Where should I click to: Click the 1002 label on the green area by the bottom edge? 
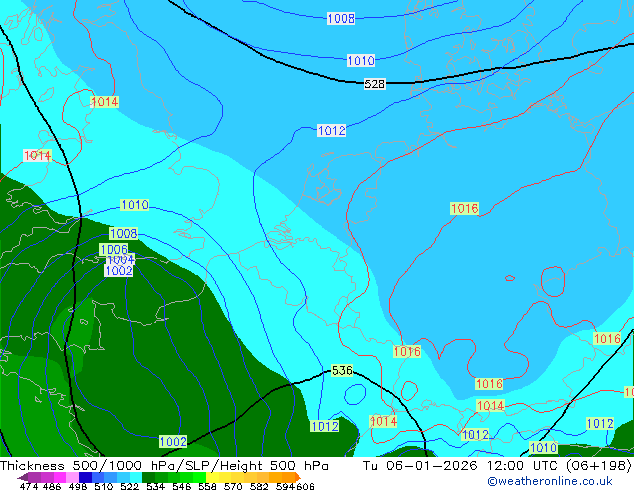173,441
